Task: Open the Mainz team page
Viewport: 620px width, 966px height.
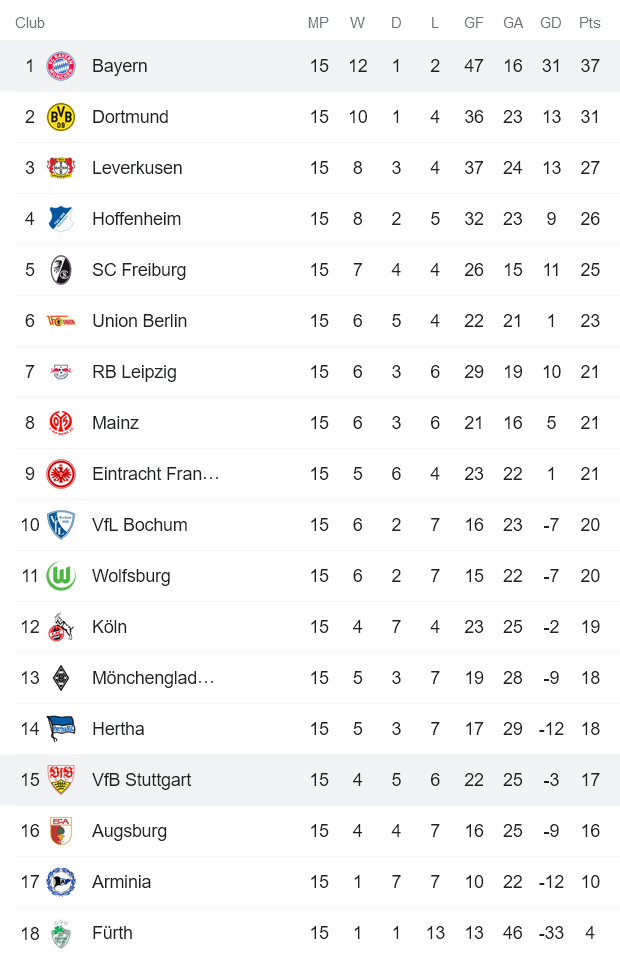Action: 115,422
